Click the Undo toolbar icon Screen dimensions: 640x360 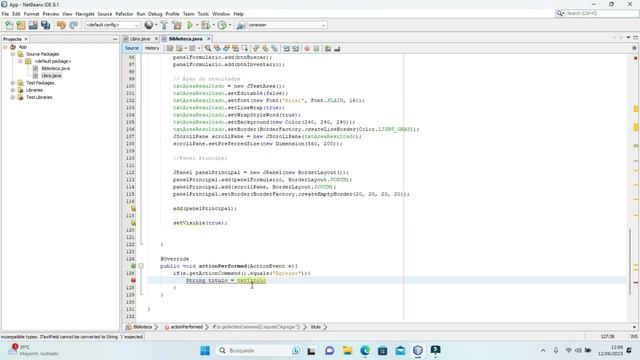(x=61, y=25)
